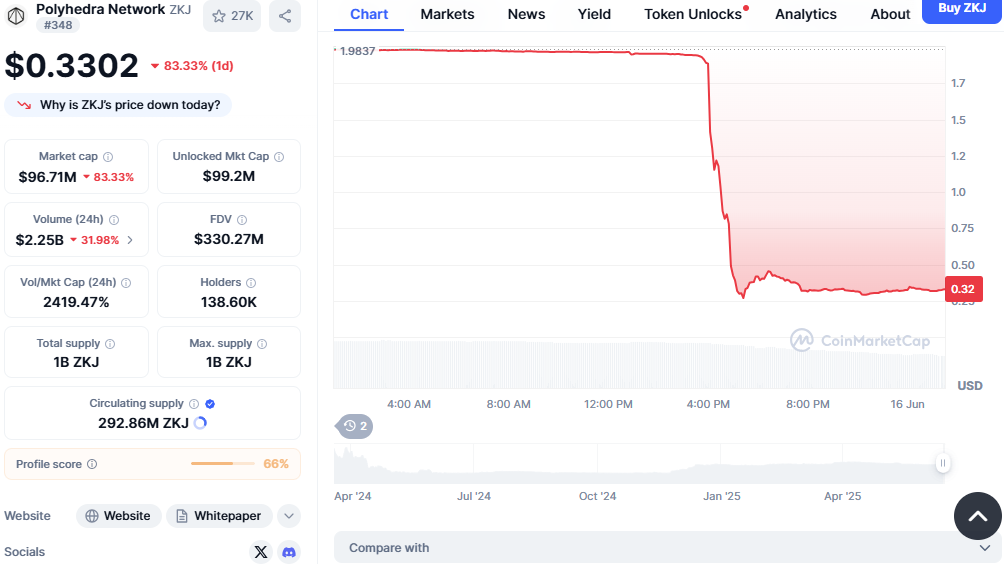This screenshot has height=564, width=1004.
Task: Click Why is ZKJ's price down today?
Action: coord(118,105)
